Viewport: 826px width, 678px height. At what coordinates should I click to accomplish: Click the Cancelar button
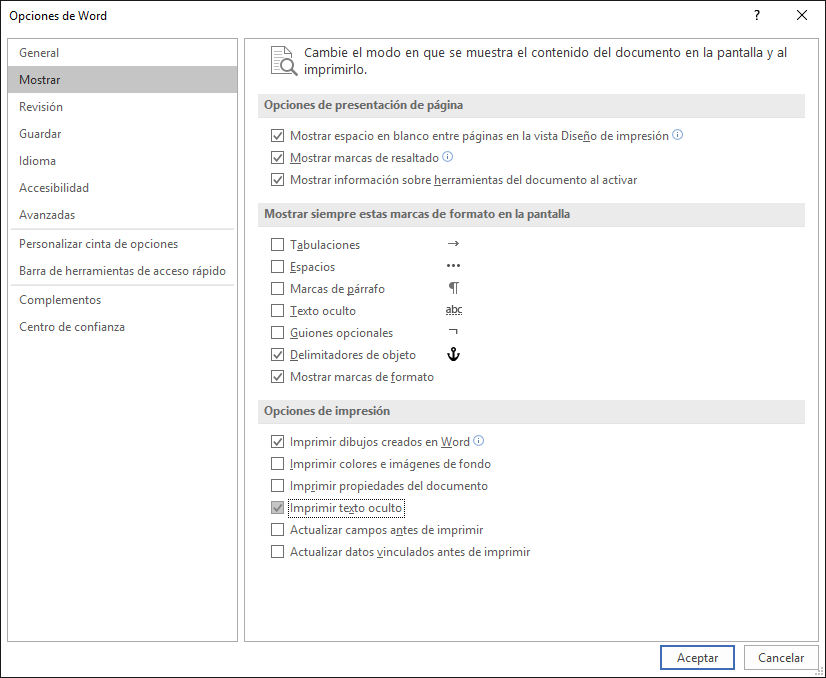pos(781,657)
